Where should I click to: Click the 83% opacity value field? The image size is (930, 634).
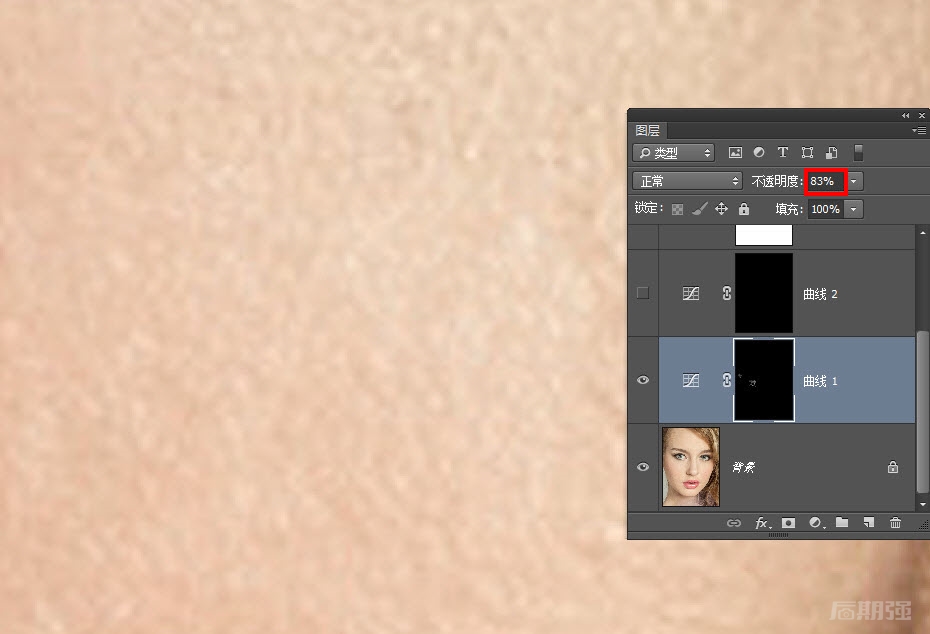(826, 181)
